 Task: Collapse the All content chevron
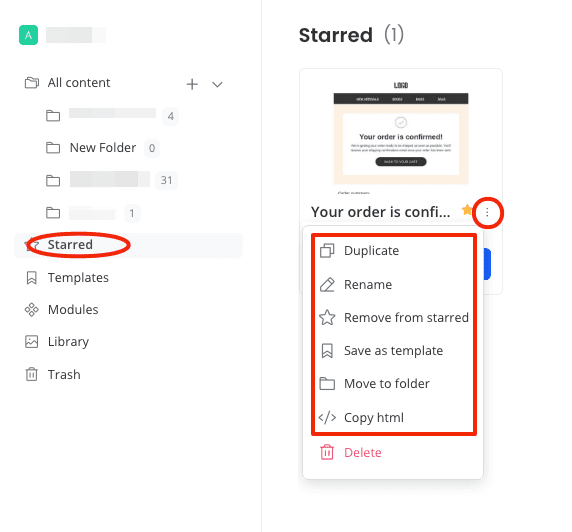click(x=217, y=84)
